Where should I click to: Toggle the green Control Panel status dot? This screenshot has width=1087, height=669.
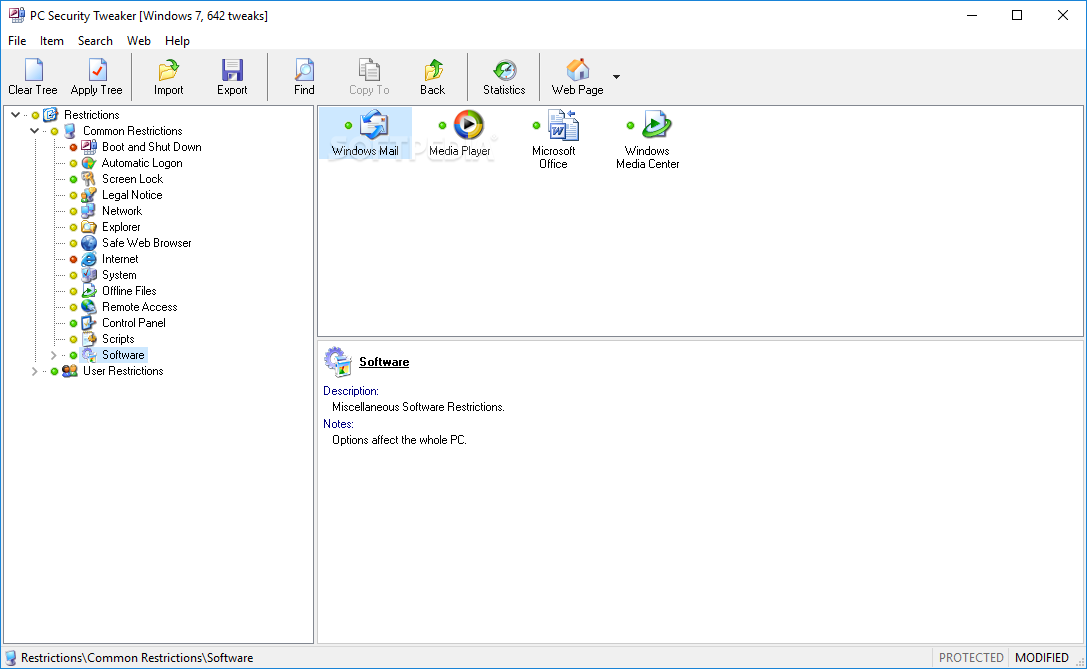[73, 323]
